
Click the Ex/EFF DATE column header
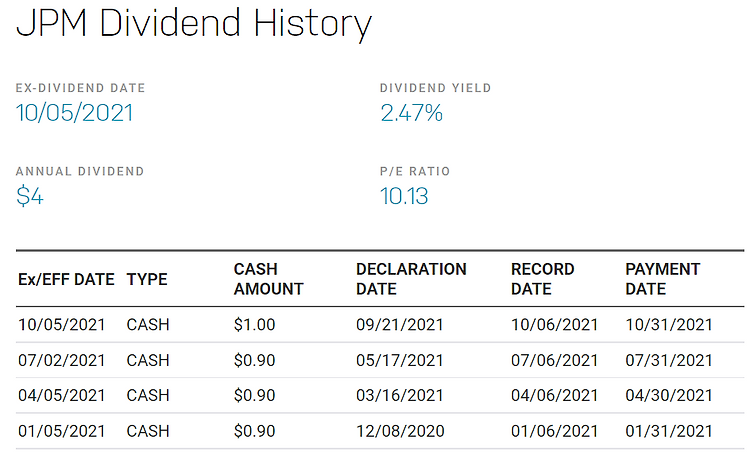pos(66,279)
